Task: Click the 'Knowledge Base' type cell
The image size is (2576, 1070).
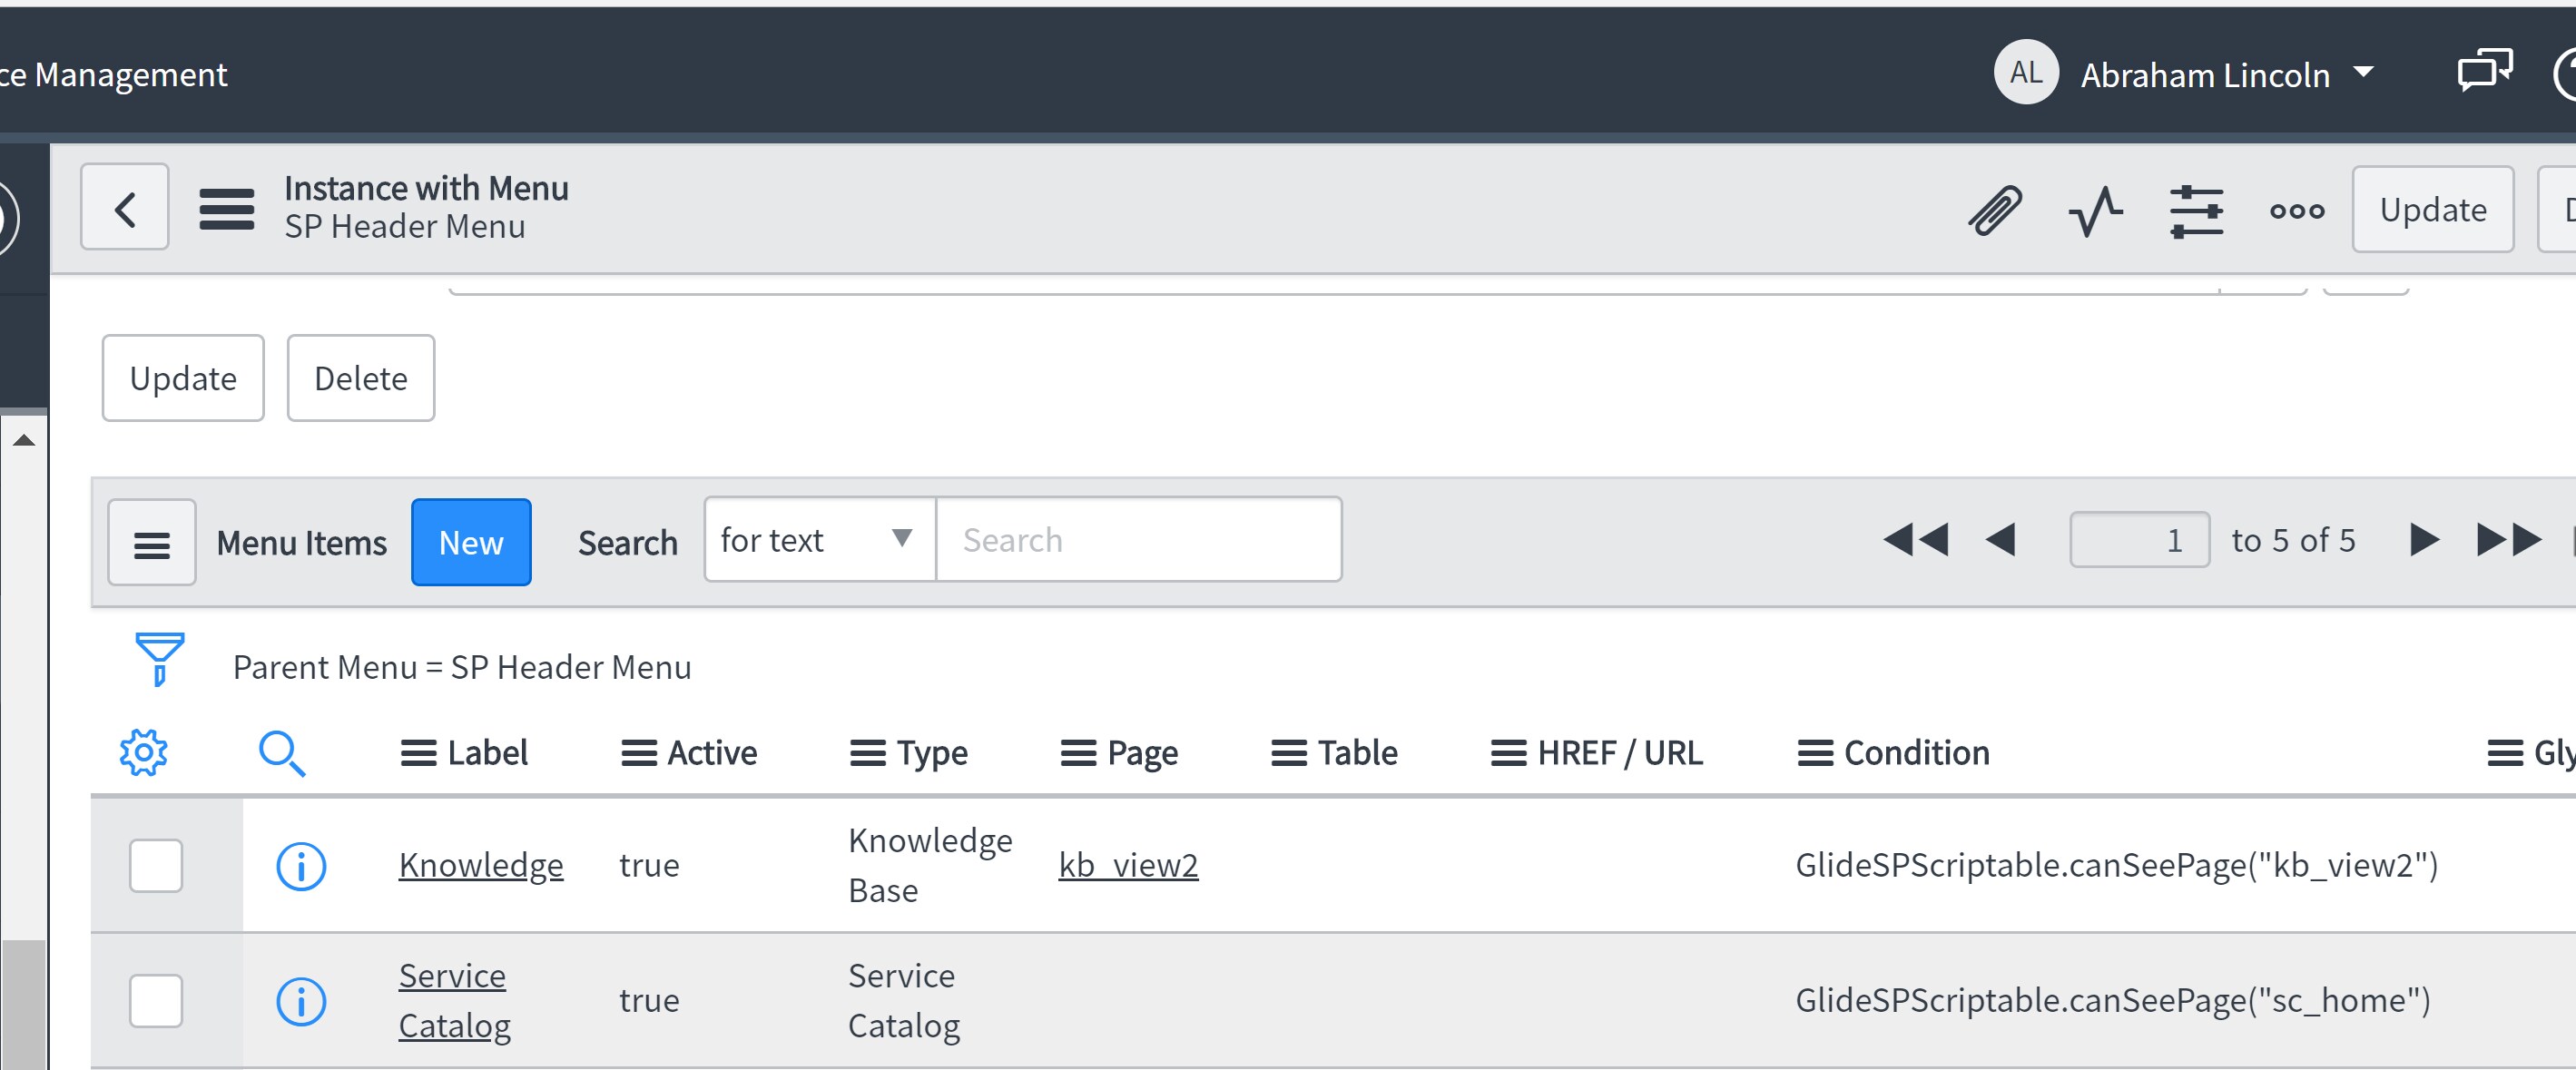Action: (x=930, y=865)
